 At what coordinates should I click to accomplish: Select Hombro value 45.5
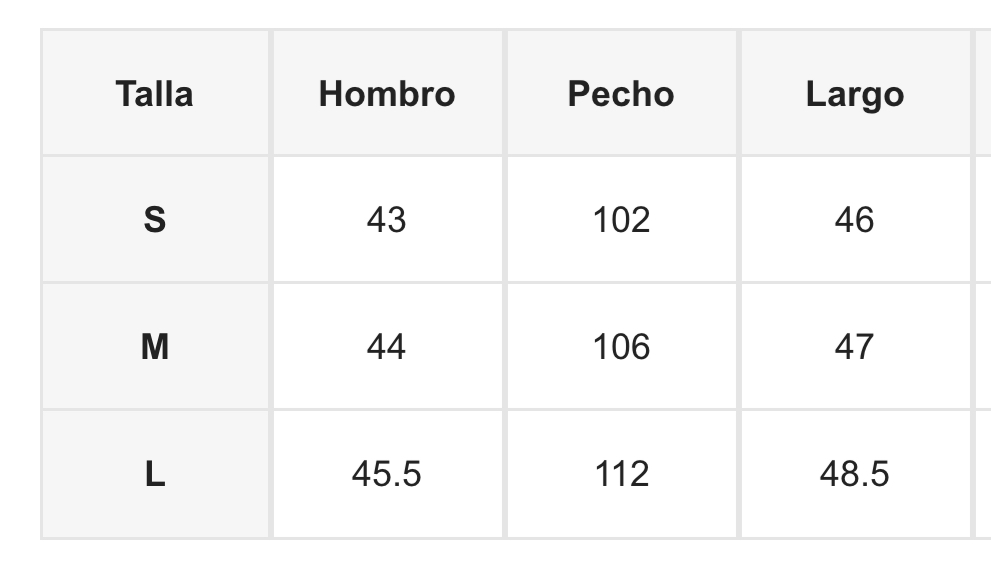[387, 474]
